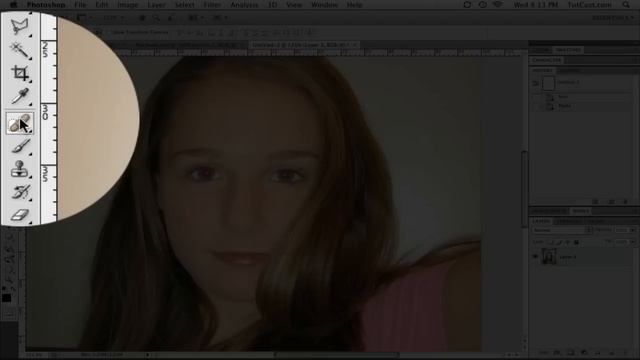Toggle lock image pixels
The width and height of the screenshot is (640, 360).
559,242
